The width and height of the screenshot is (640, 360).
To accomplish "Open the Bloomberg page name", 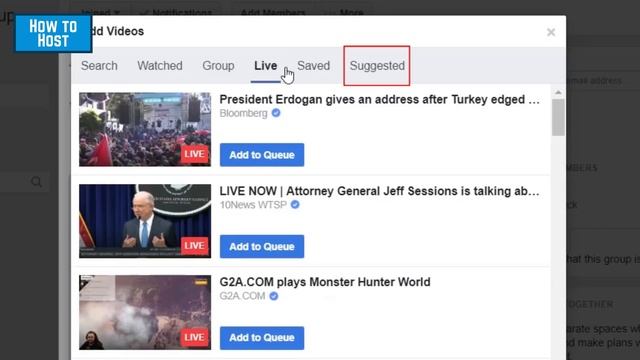I will pos(243,113).
